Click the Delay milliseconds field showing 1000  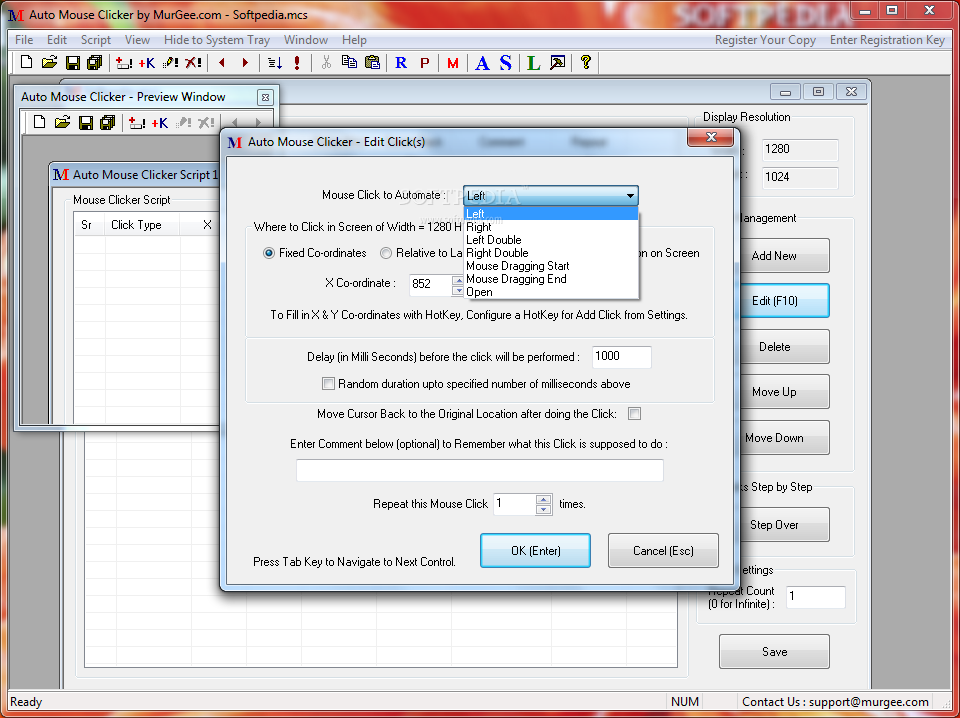621,357
